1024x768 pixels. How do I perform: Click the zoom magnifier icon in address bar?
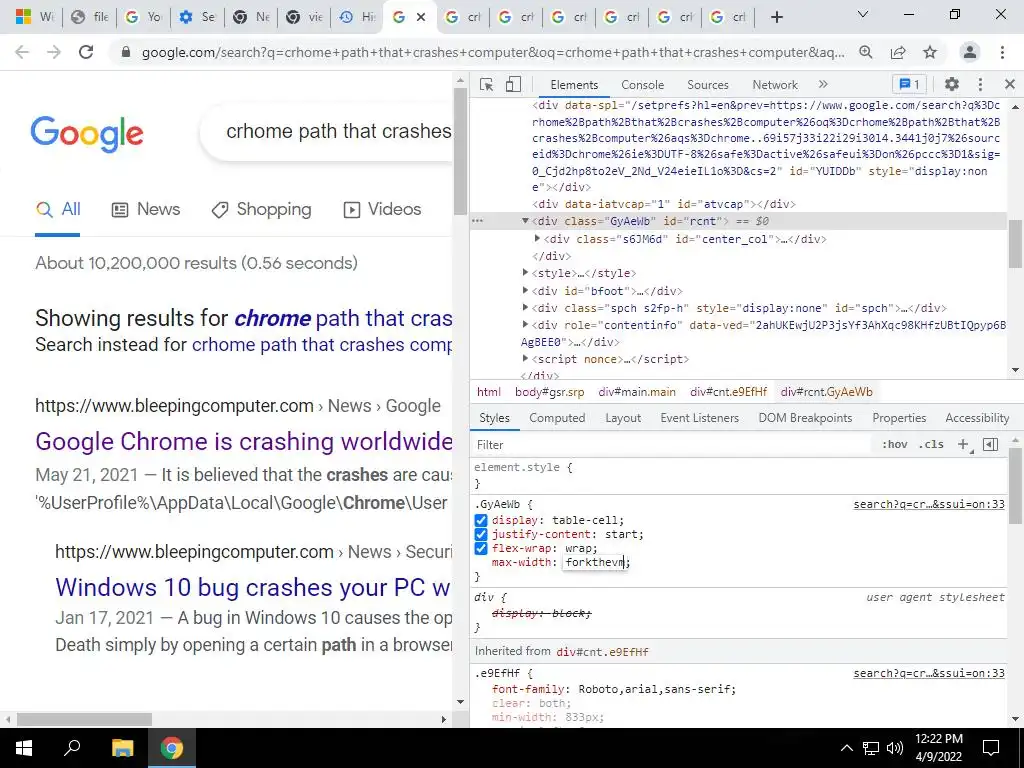(x=866, y=52)
